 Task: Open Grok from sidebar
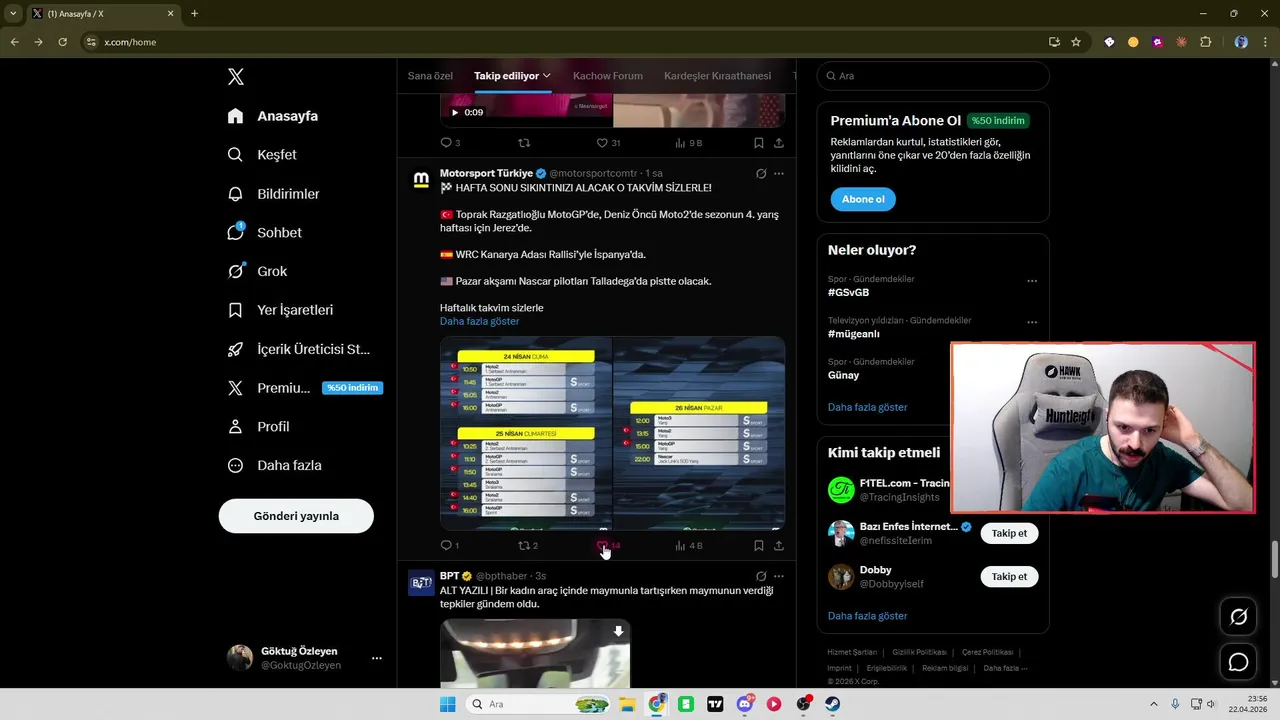pyautogui.click(x=258, y=271)
